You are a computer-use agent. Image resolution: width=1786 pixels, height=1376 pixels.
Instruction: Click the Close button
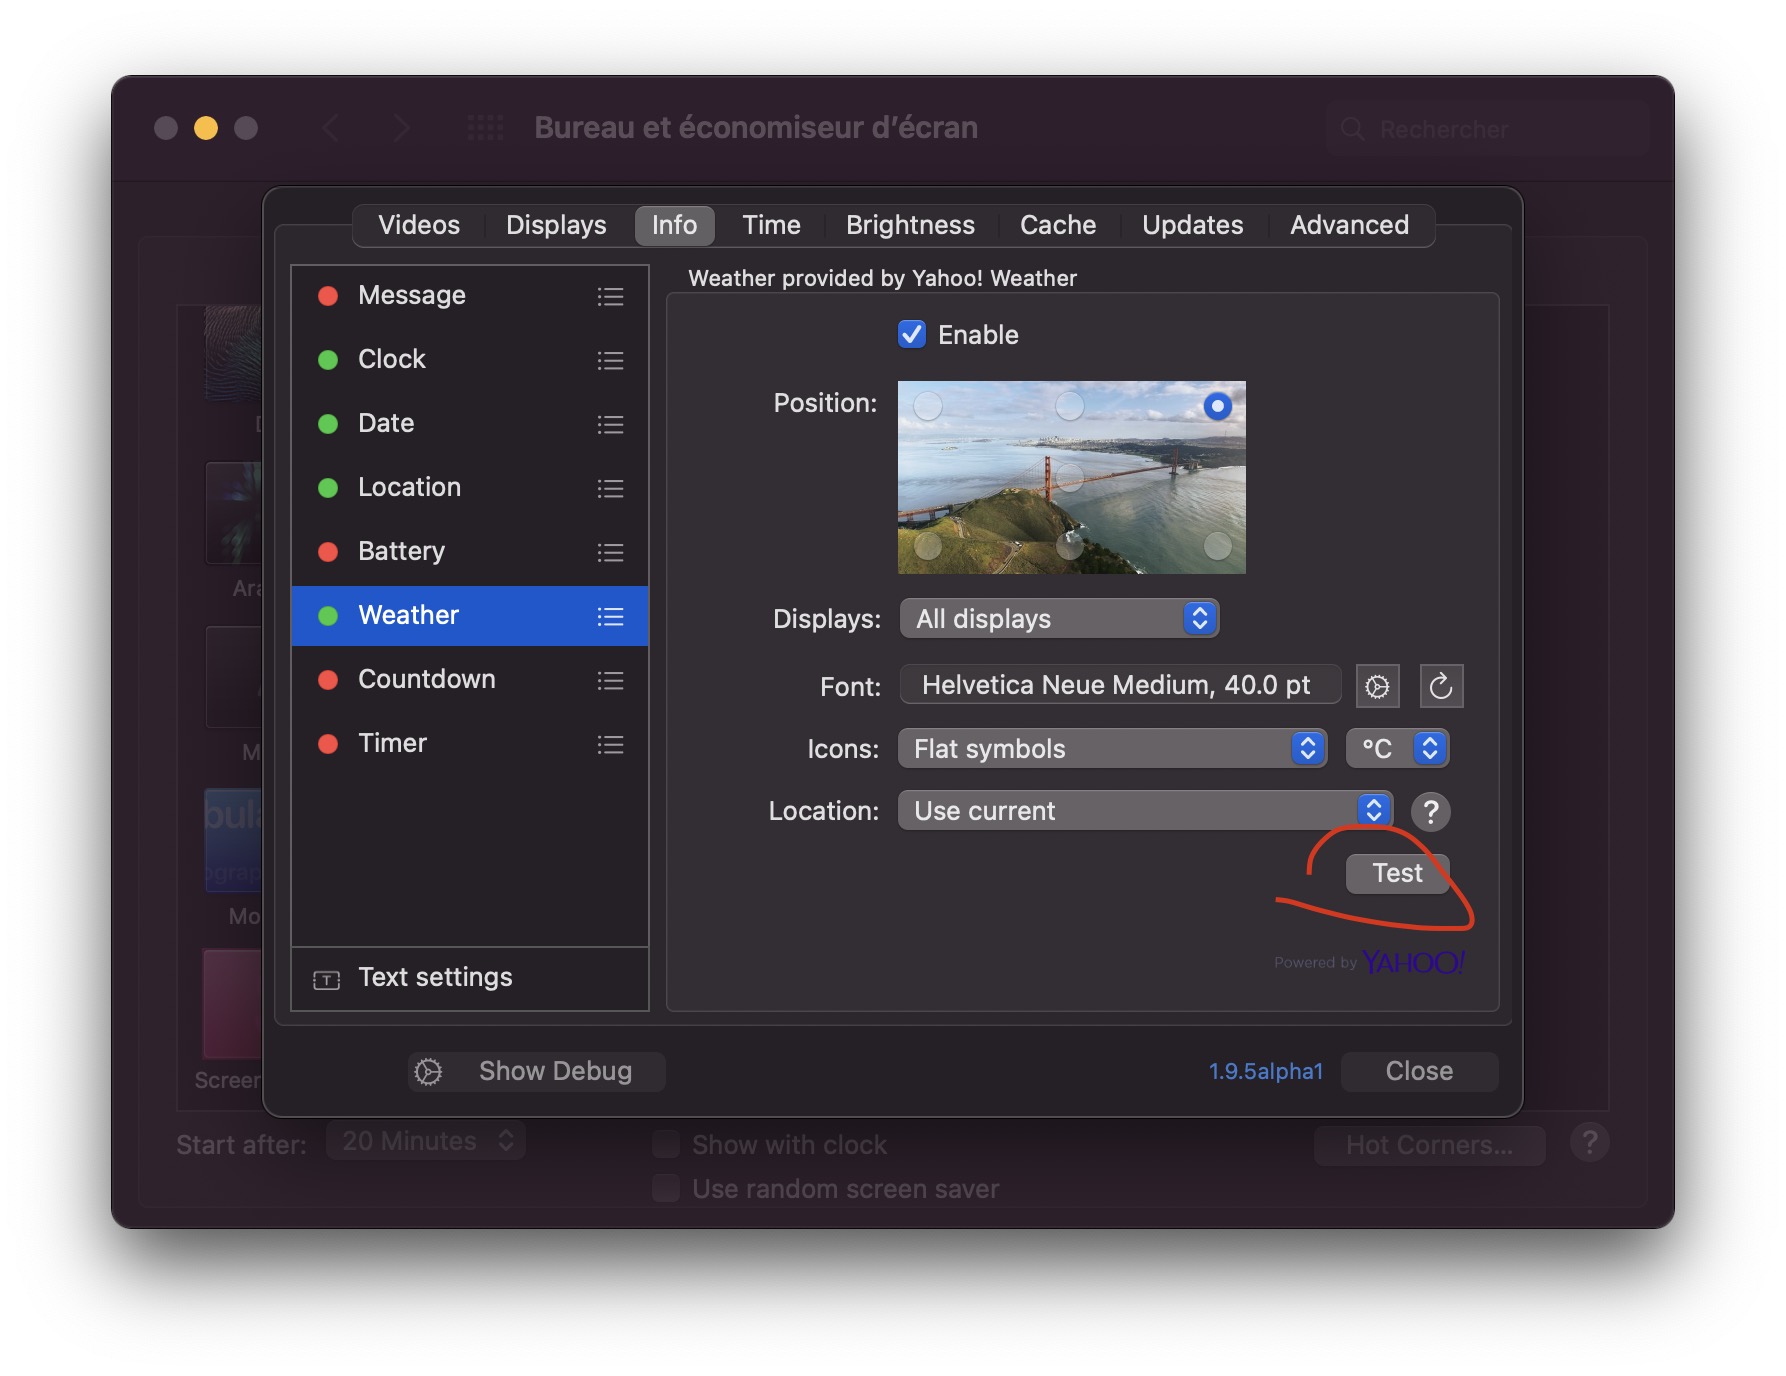(x=1419, y=1071)
